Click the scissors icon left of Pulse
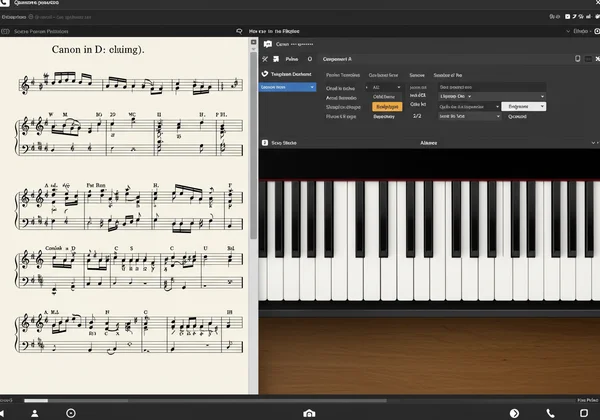The image size is (600, 420). 265,59
